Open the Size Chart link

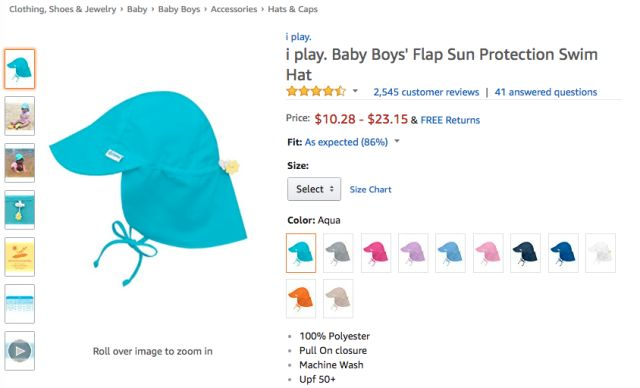pyautogui.click(x=371, y=189)
